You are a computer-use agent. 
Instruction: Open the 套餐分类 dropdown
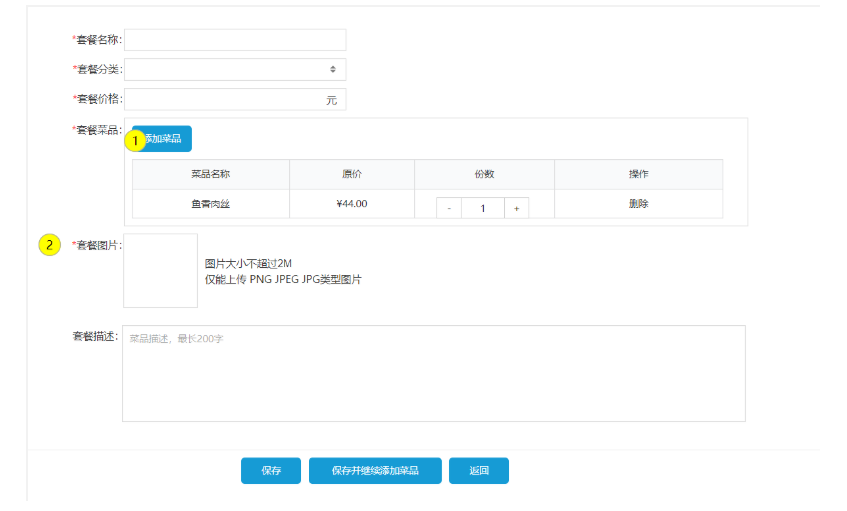point(235,69)
